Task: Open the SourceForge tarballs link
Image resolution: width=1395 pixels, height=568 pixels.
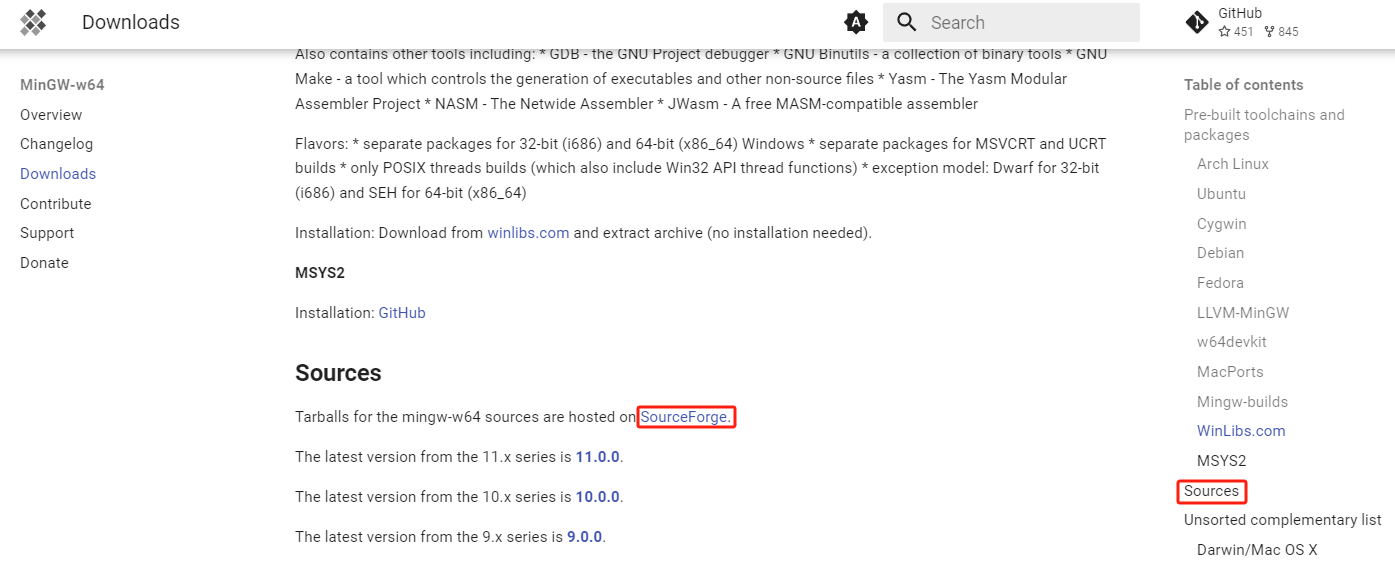Action: click(685, 417)
